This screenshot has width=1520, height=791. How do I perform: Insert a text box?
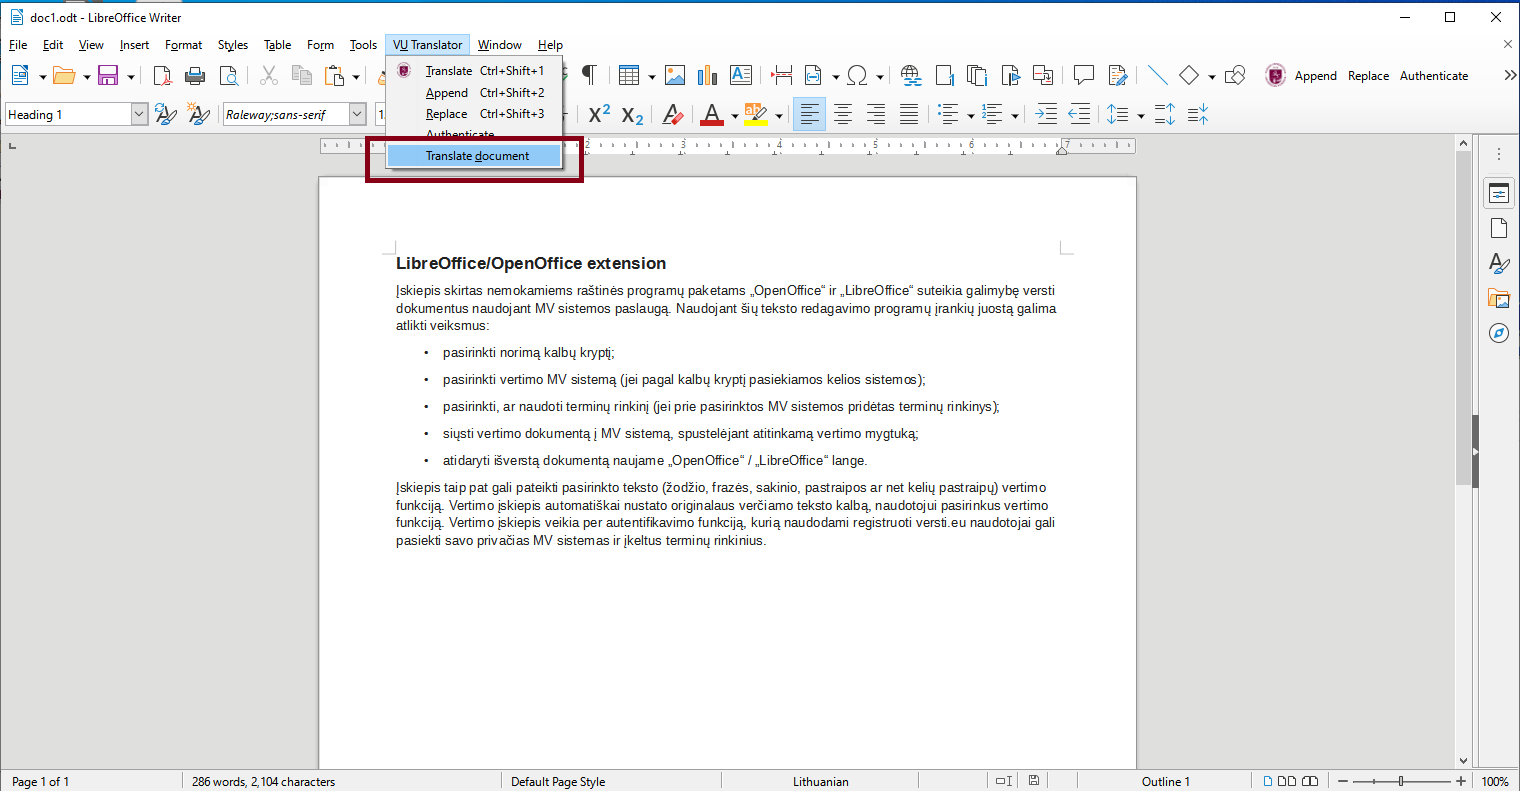pyautogui.click(x=741, y=76)
